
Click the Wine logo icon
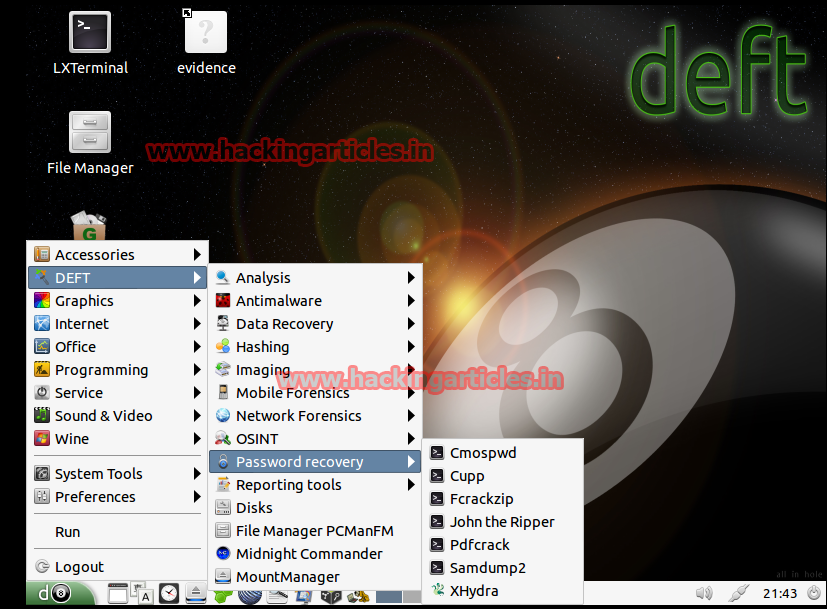[42, 438]
